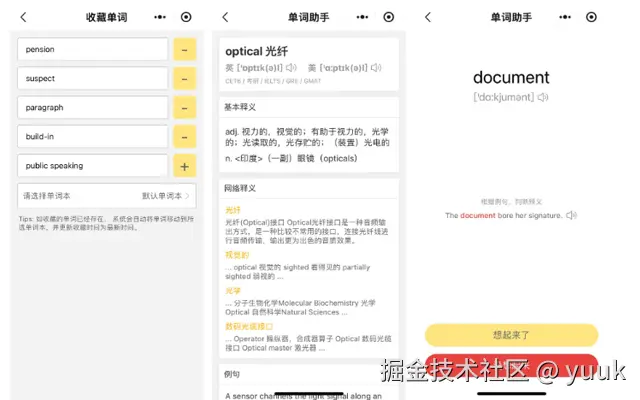
Task: Open more options on optical word screen
Action: [x=362, y=17]
